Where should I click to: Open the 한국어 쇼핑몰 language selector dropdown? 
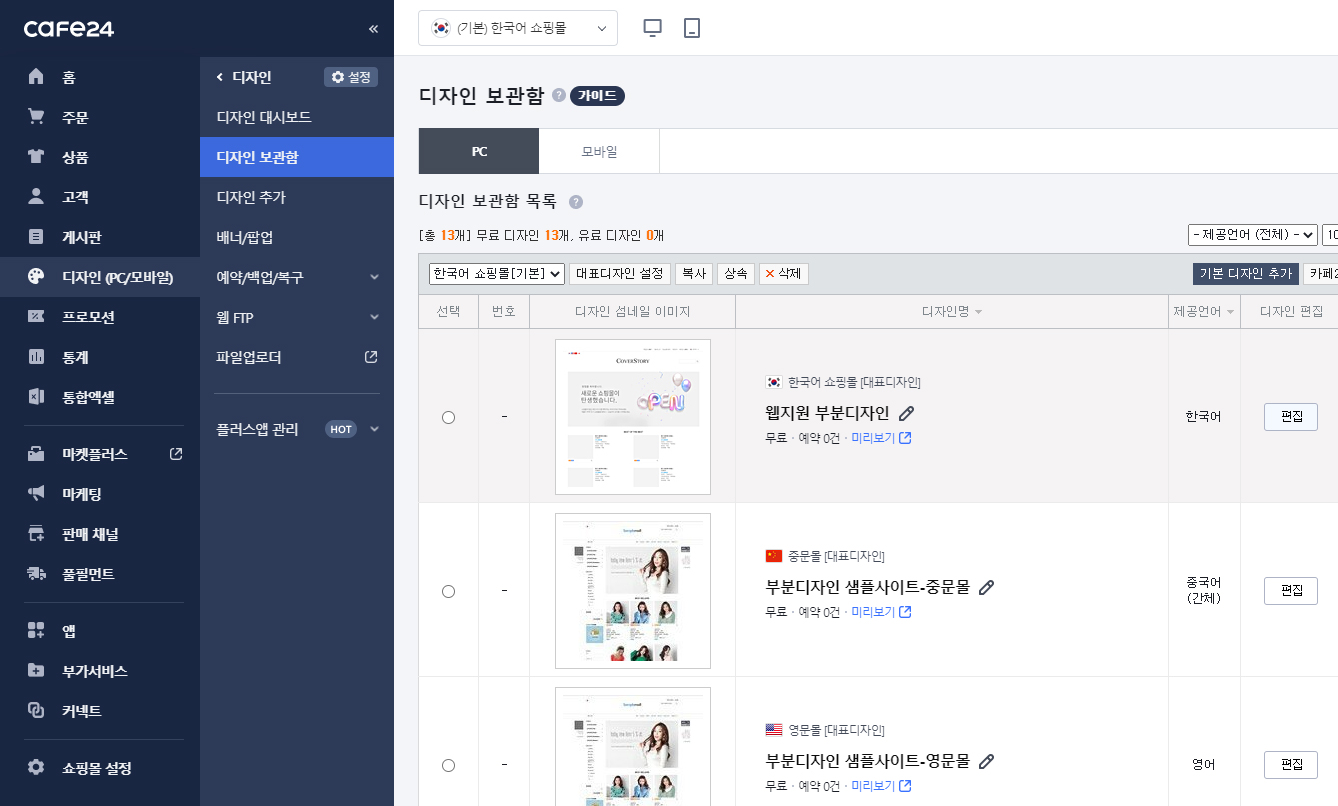(x=518, y=28)
